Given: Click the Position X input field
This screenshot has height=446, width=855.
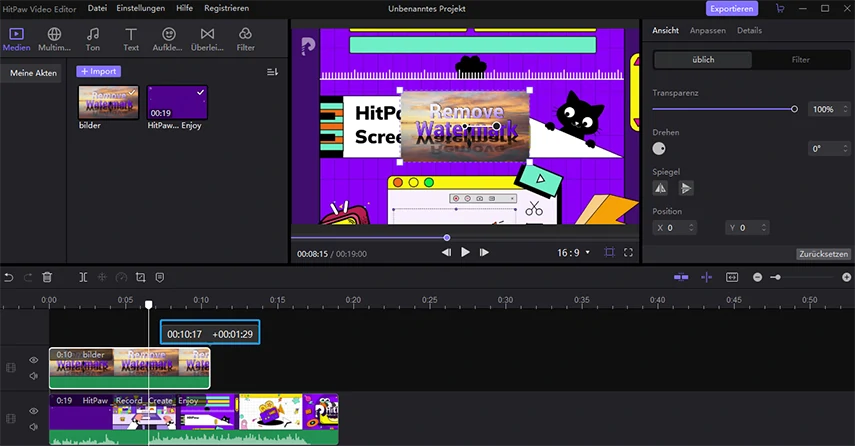Looking at the screenshot, I should click(x=675, y=228).
